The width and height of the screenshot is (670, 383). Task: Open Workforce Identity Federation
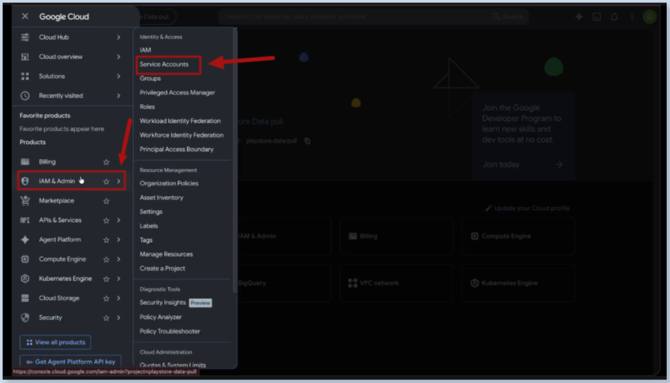point(182,135)
